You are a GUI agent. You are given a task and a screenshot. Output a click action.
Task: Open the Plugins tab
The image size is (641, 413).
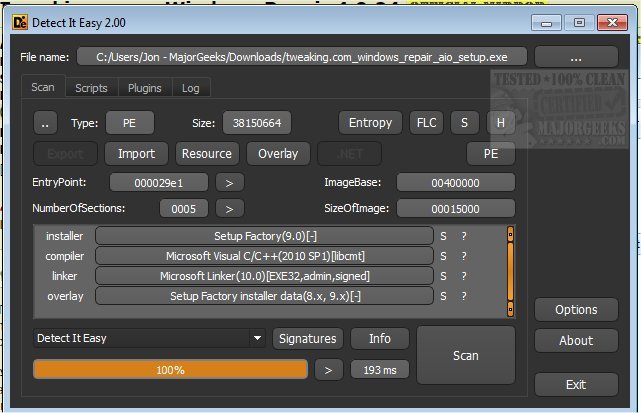pyautogui.click(x=145, y=88)
